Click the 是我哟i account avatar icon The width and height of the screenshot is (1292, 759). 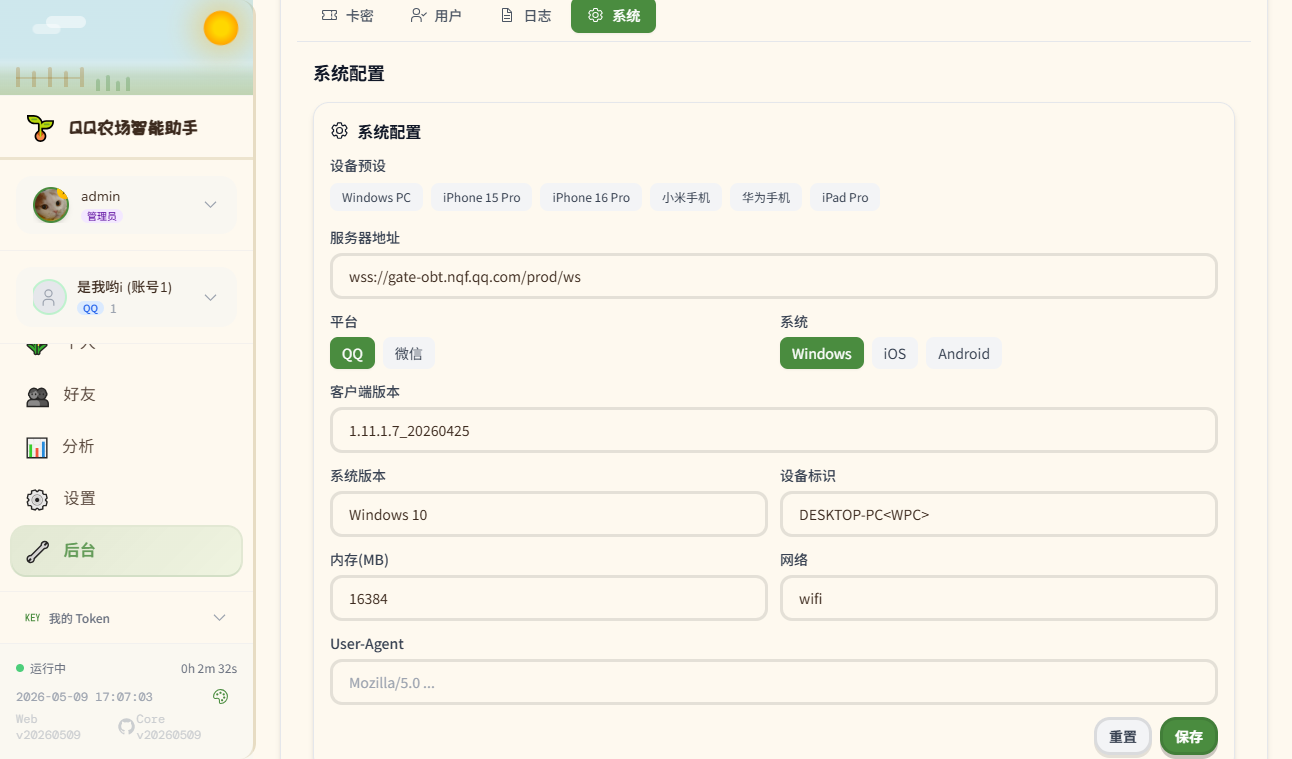49,297
